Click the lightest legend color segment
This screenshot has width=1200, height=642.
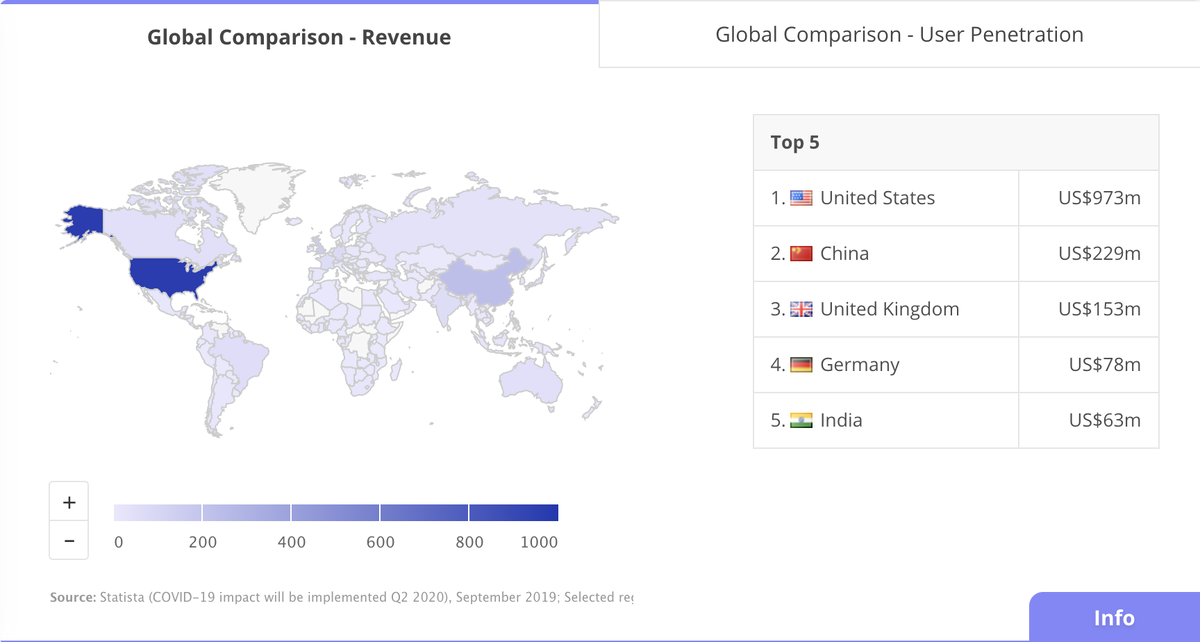click(158, 513)
